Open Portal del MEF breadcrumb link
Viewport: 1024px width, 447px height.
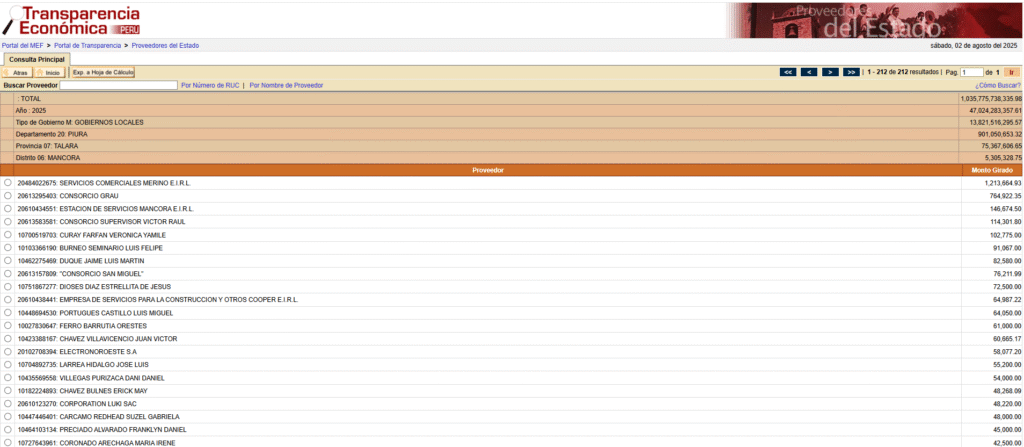24,45
